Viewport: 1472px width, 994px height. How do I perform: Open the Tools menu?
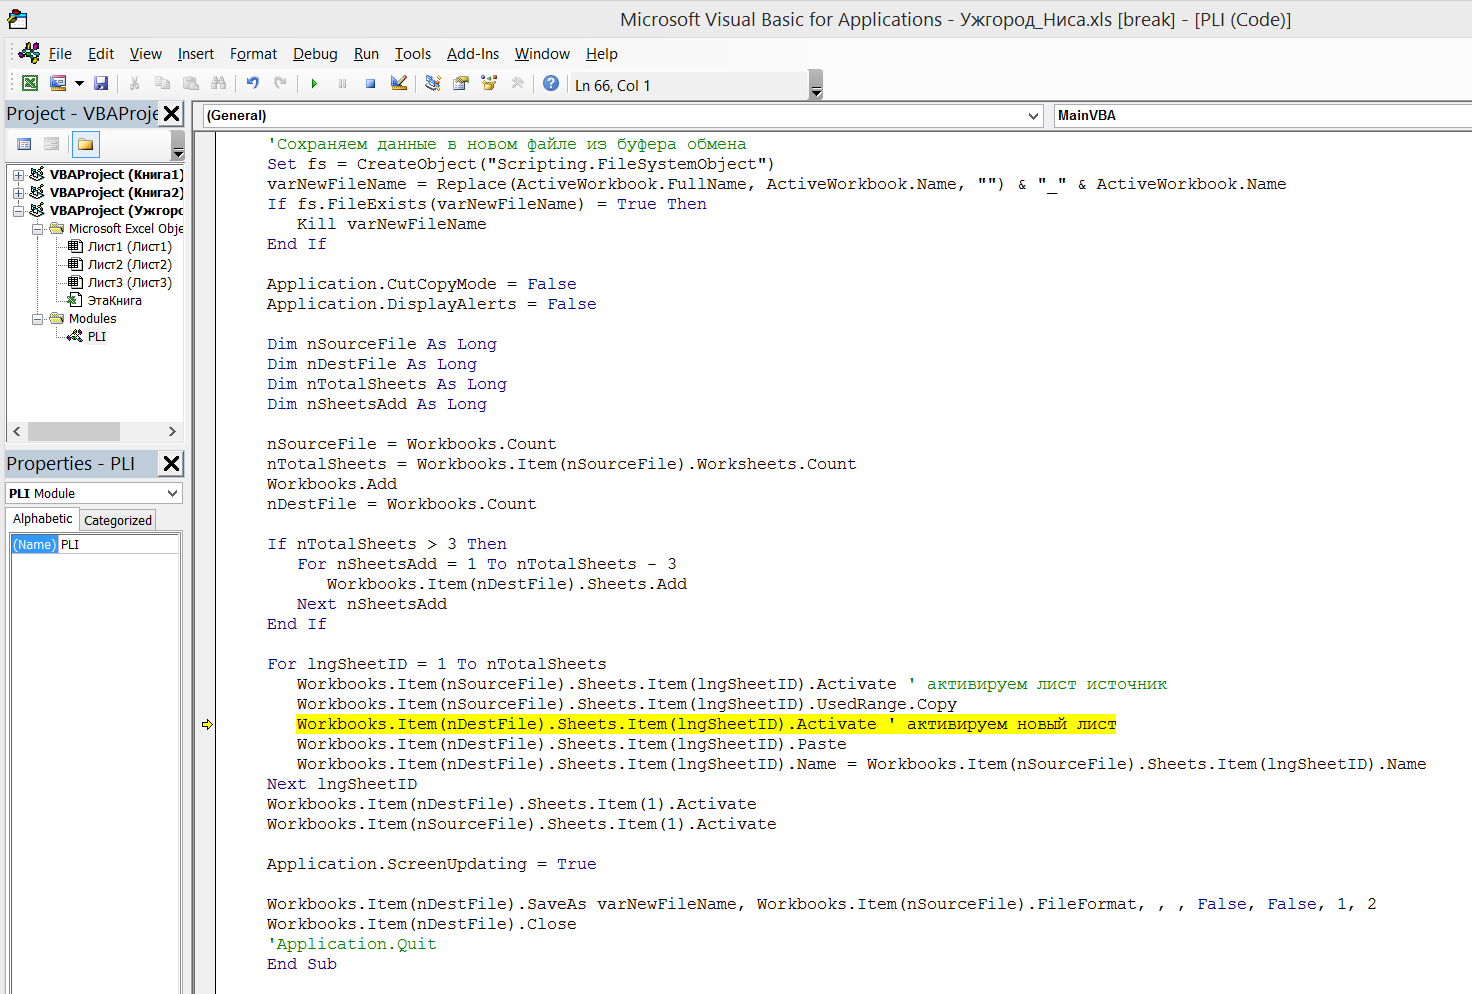413,54
